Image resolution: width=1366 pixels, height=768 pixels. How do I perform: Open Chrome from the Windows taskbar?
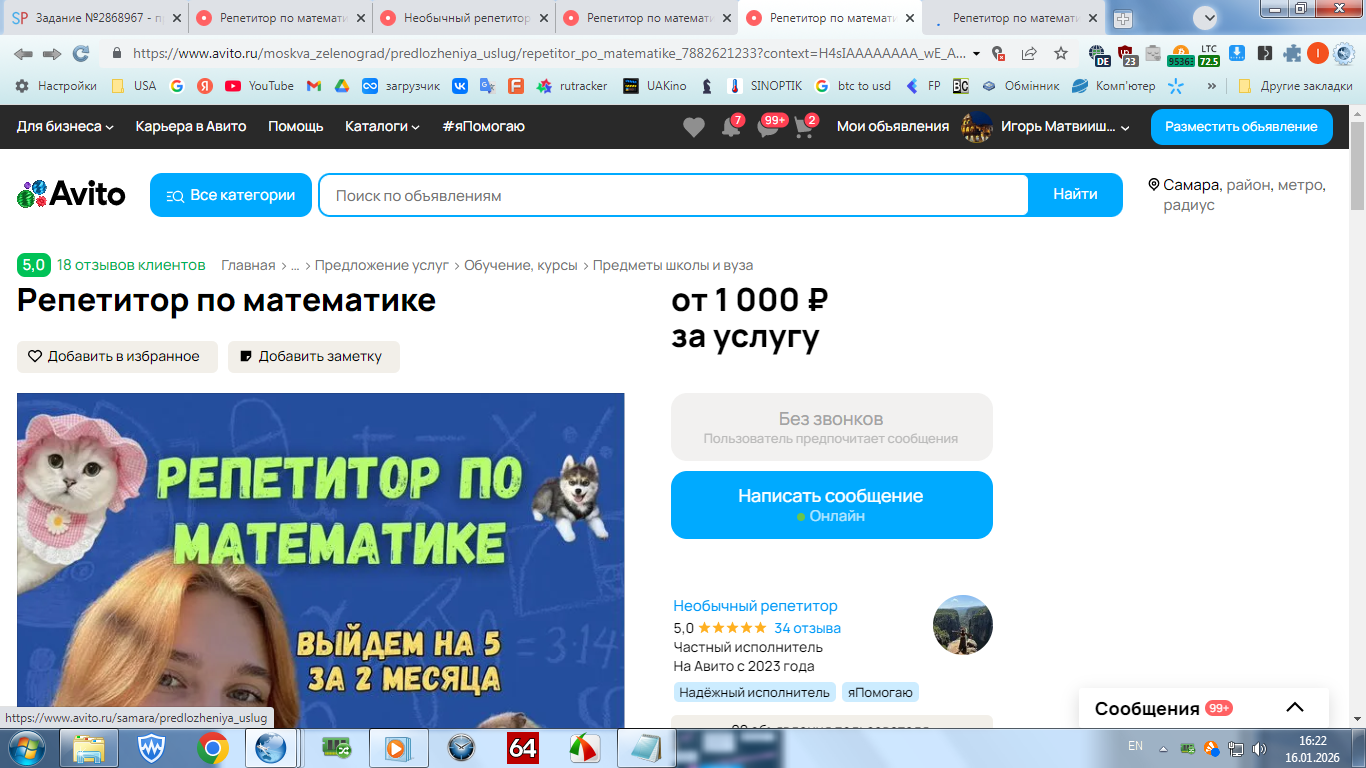click(212, 748)
